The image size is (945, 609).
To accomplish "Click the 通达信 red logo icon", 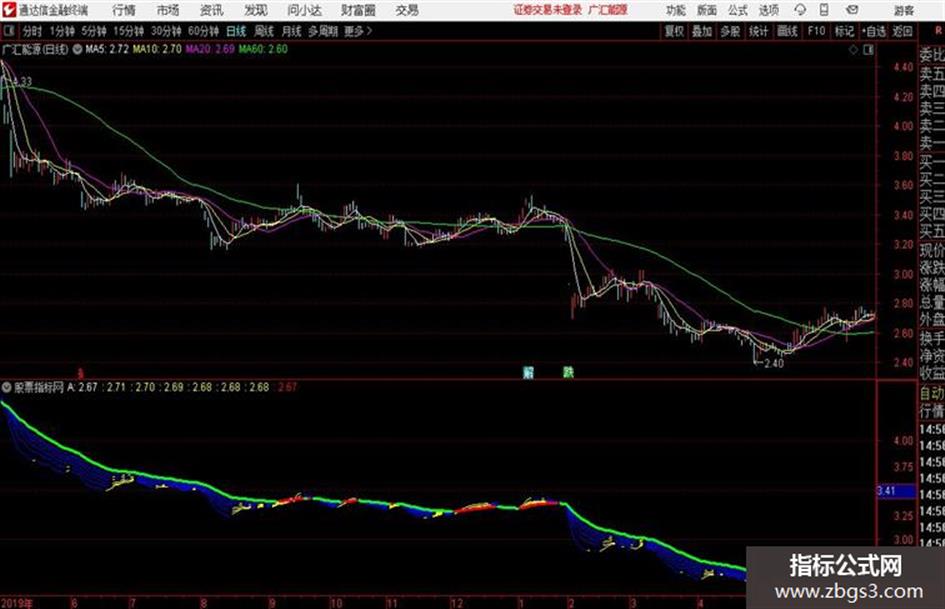I will point(9,10).
